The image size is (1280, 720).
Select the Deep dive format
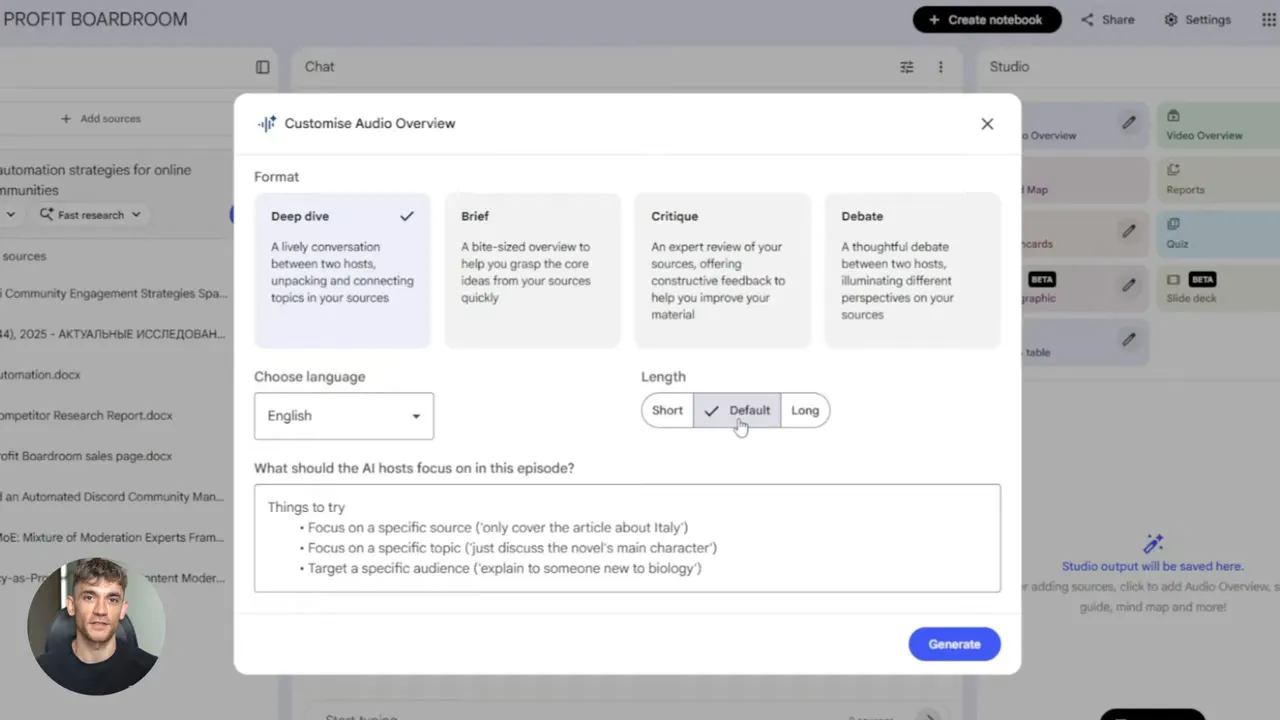click(x=342, y=270)
